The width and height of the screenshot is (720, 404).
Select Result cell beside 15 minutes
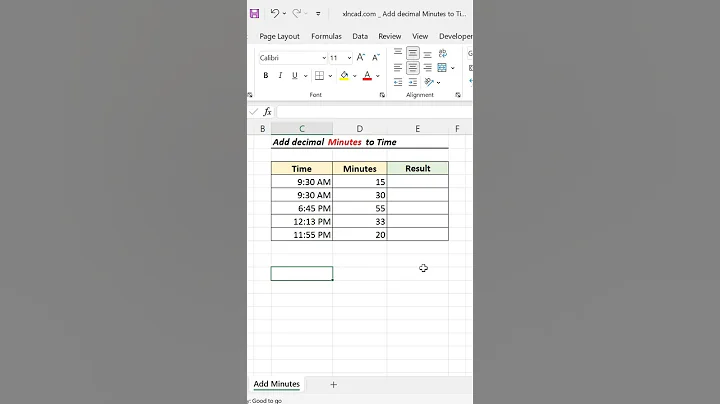point(418,182)
